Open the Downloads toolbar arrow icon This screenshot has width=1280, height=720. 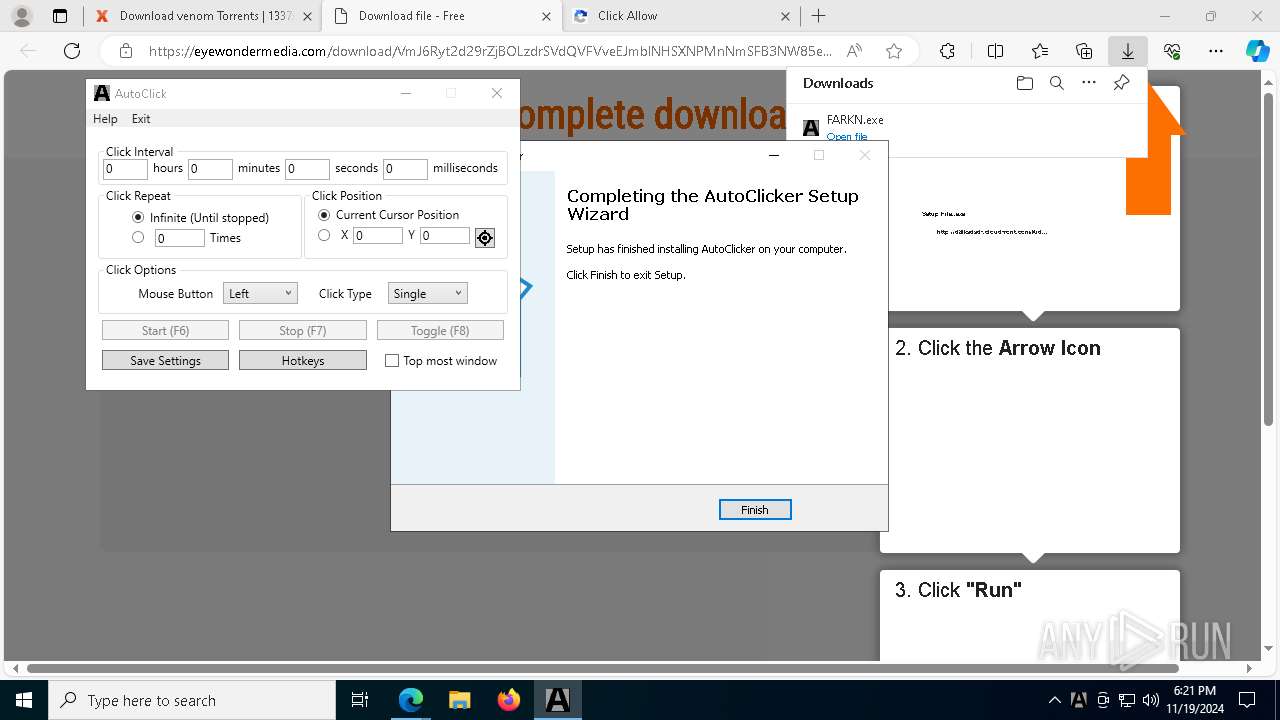1128,51
